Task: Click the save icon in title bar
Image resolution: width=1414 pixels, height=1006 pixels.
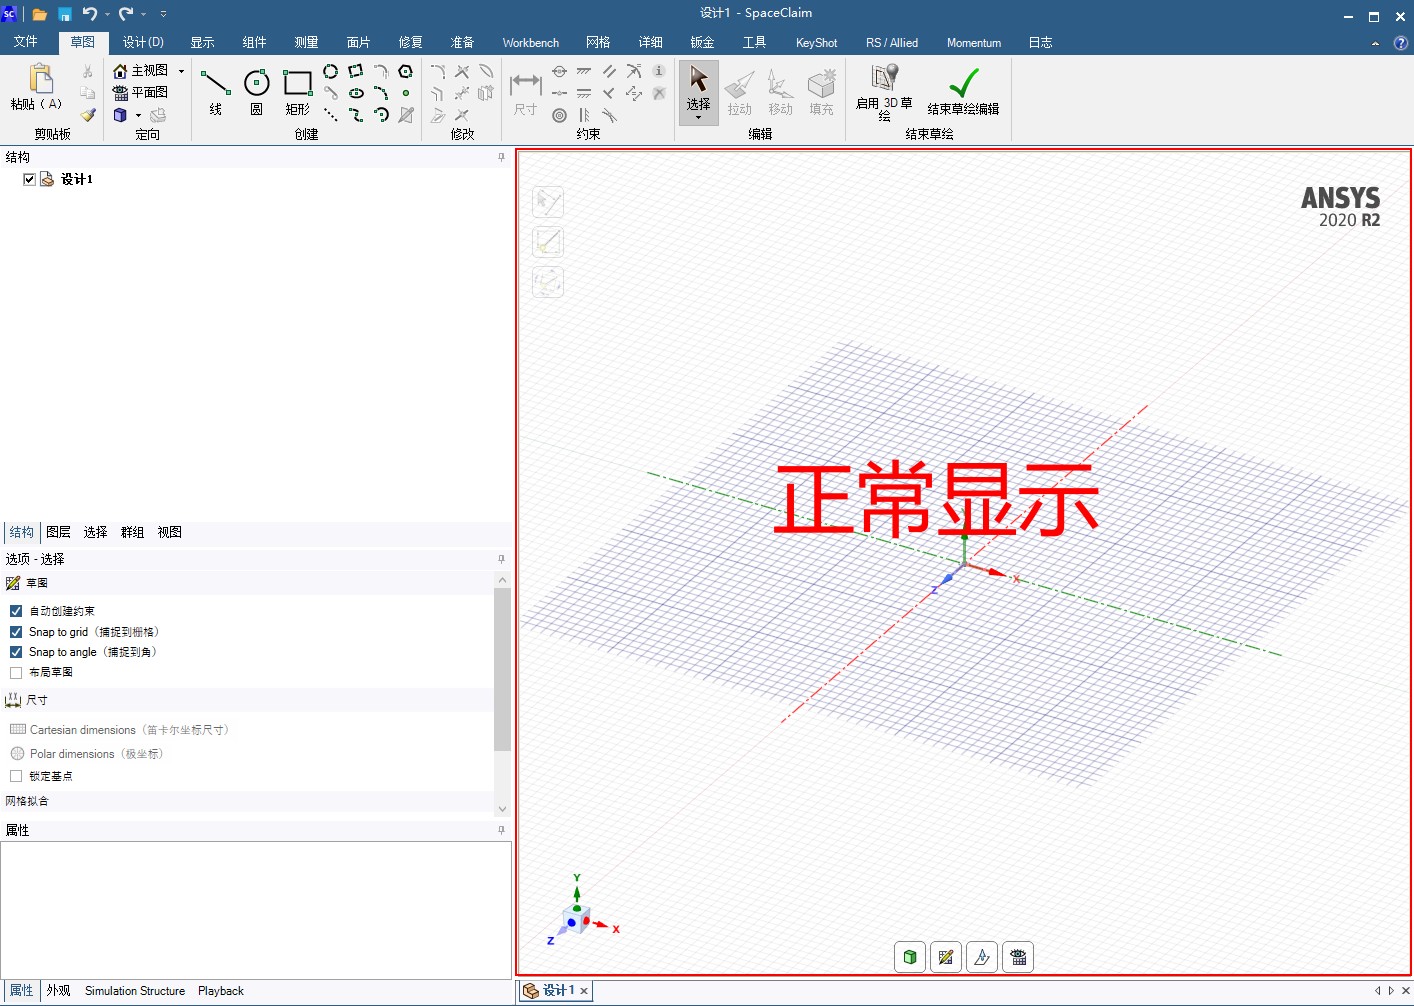Action: (65, 14)
